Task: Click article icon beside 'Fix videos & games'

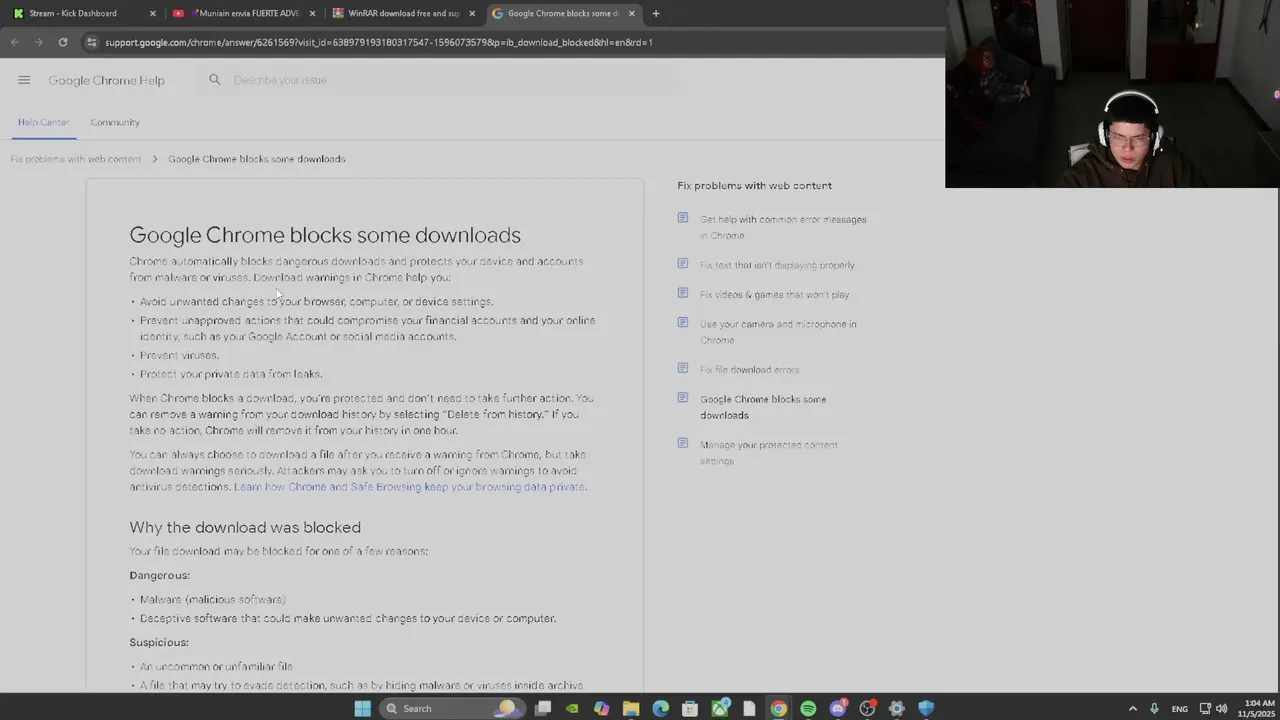Action: pos(683,293)
